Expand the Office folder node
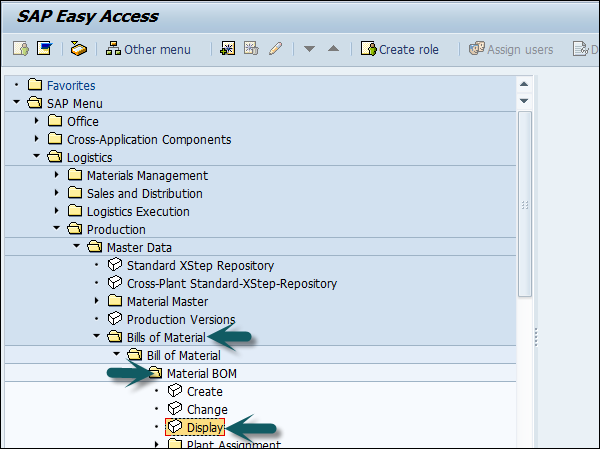The image size is (600, 449). (x=37, y=121)
